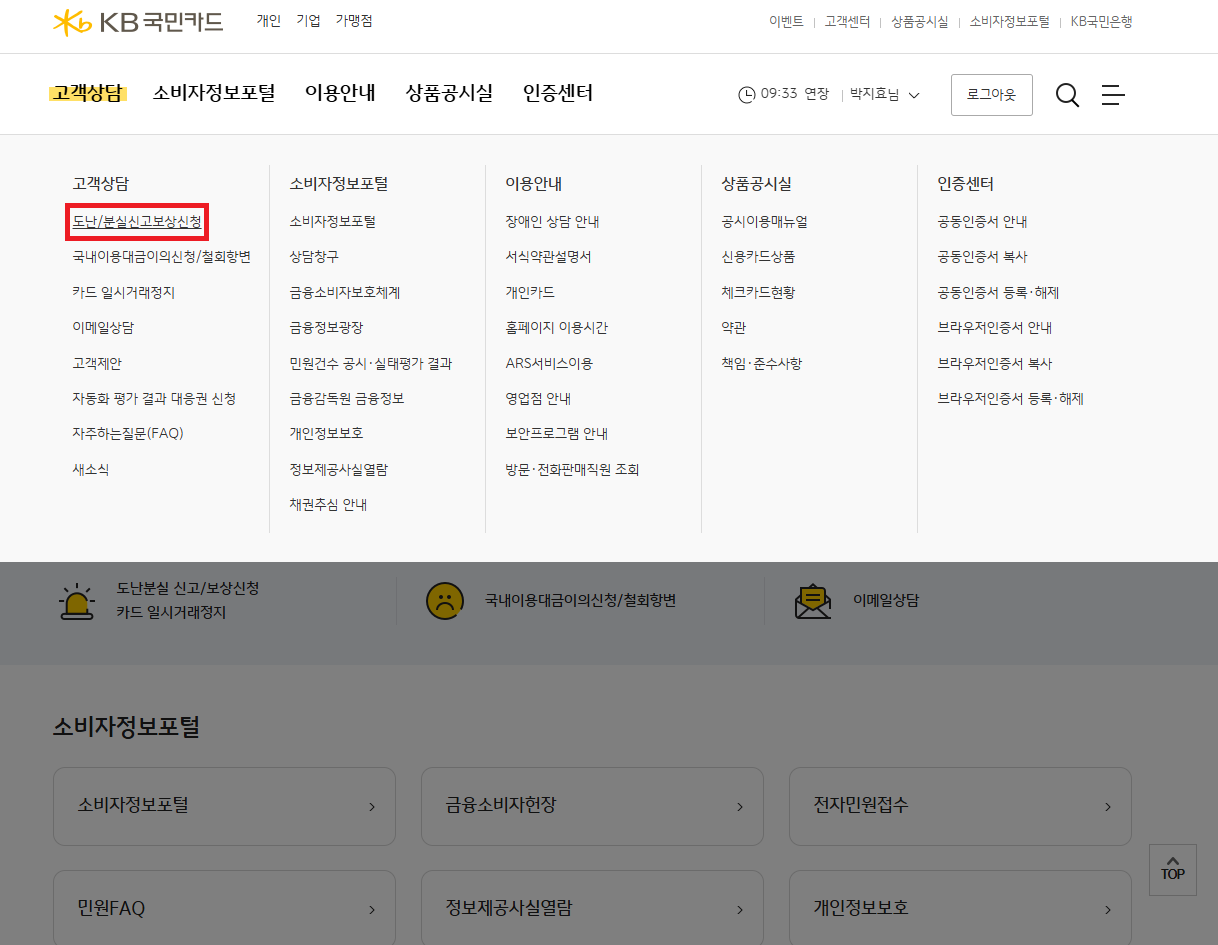Click the envelope icon for 이메일상담

coord(812,600)
